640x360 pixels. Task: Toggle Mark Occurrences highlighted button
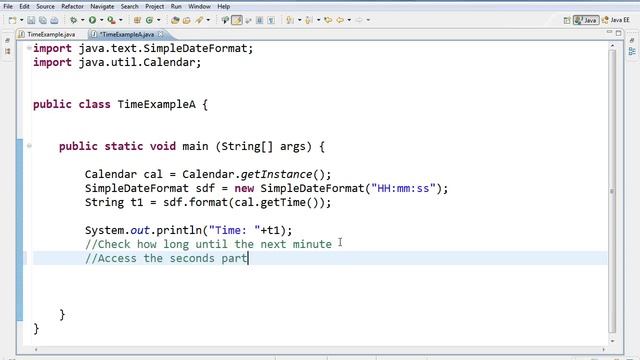(237, 20)
